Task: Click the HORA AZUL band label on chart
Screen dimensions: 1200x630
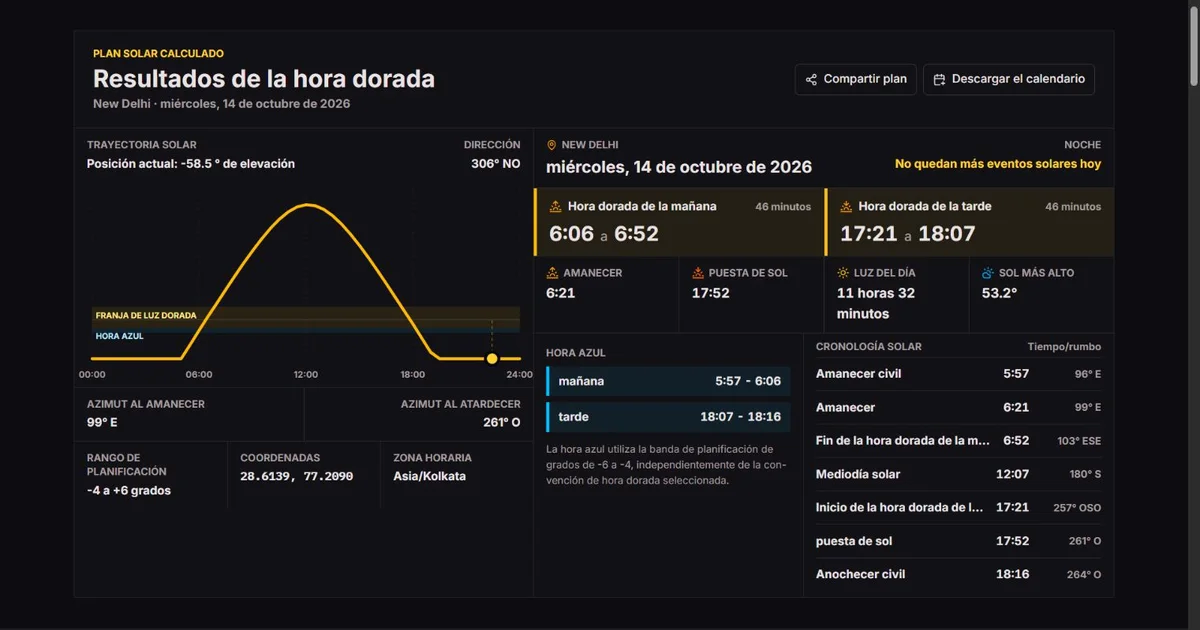Action: [x=120, y=336]
